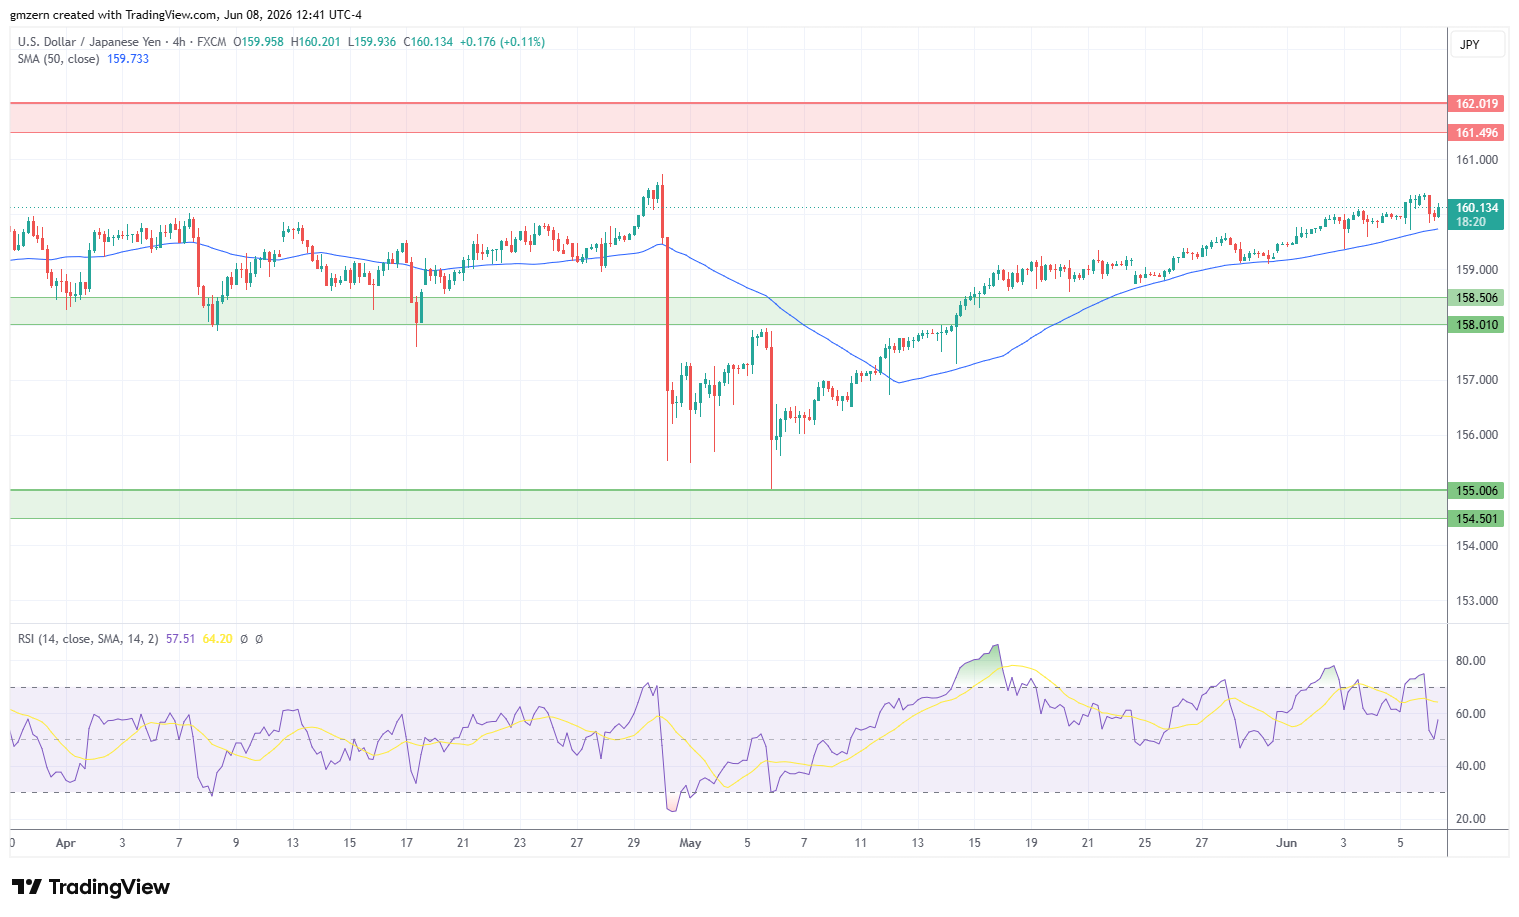The height and width of the screenshot is (917, 1519).
Task: Click the 40.00 RSI axis level
Action: pyautogui.click(x=1470, y=766)
